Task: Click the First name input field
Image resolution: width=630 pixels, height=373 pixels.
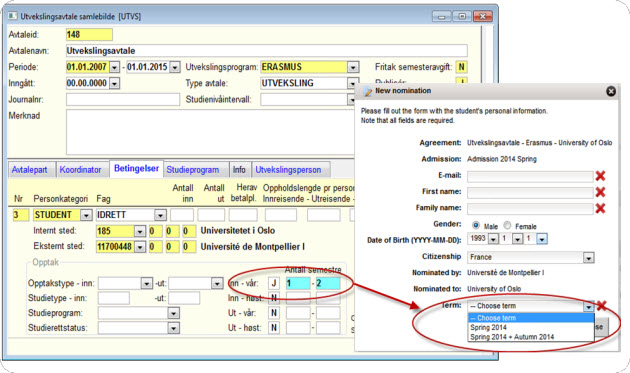Action: 530,192
